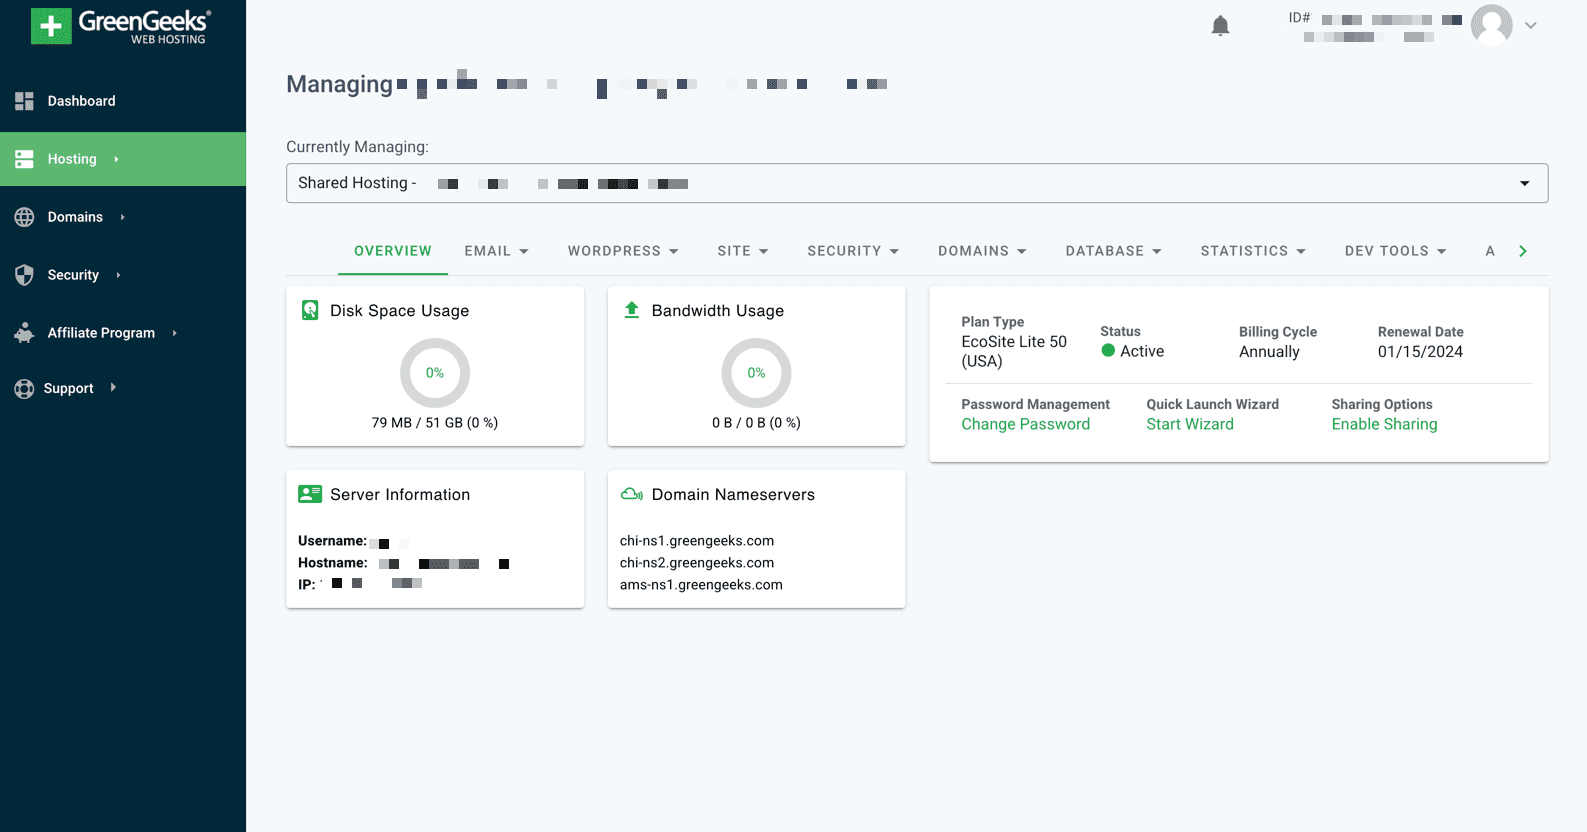Screen dimensions: 1587x832
Task: Click the renewal date 01/15/2024
Action: point(1420,352)
